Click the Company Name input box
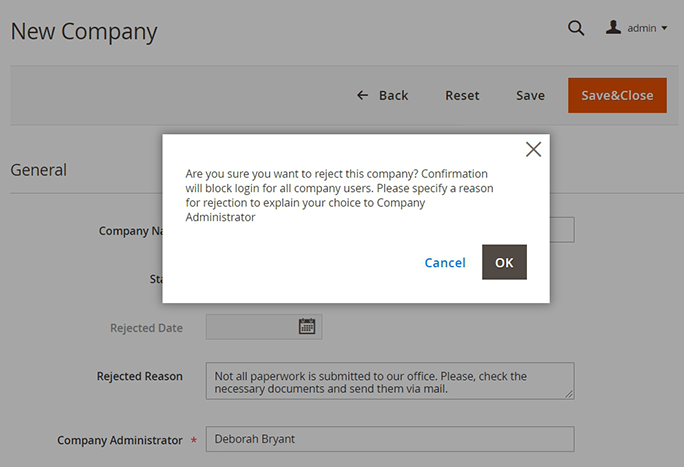 562,230
